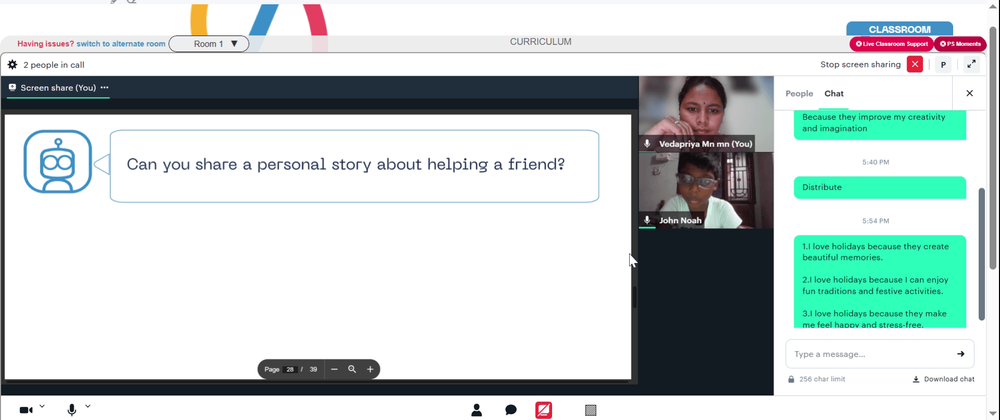This screenshot has height=420, width=1000.
Task: Click Download chat link
Action: (944, 379)
